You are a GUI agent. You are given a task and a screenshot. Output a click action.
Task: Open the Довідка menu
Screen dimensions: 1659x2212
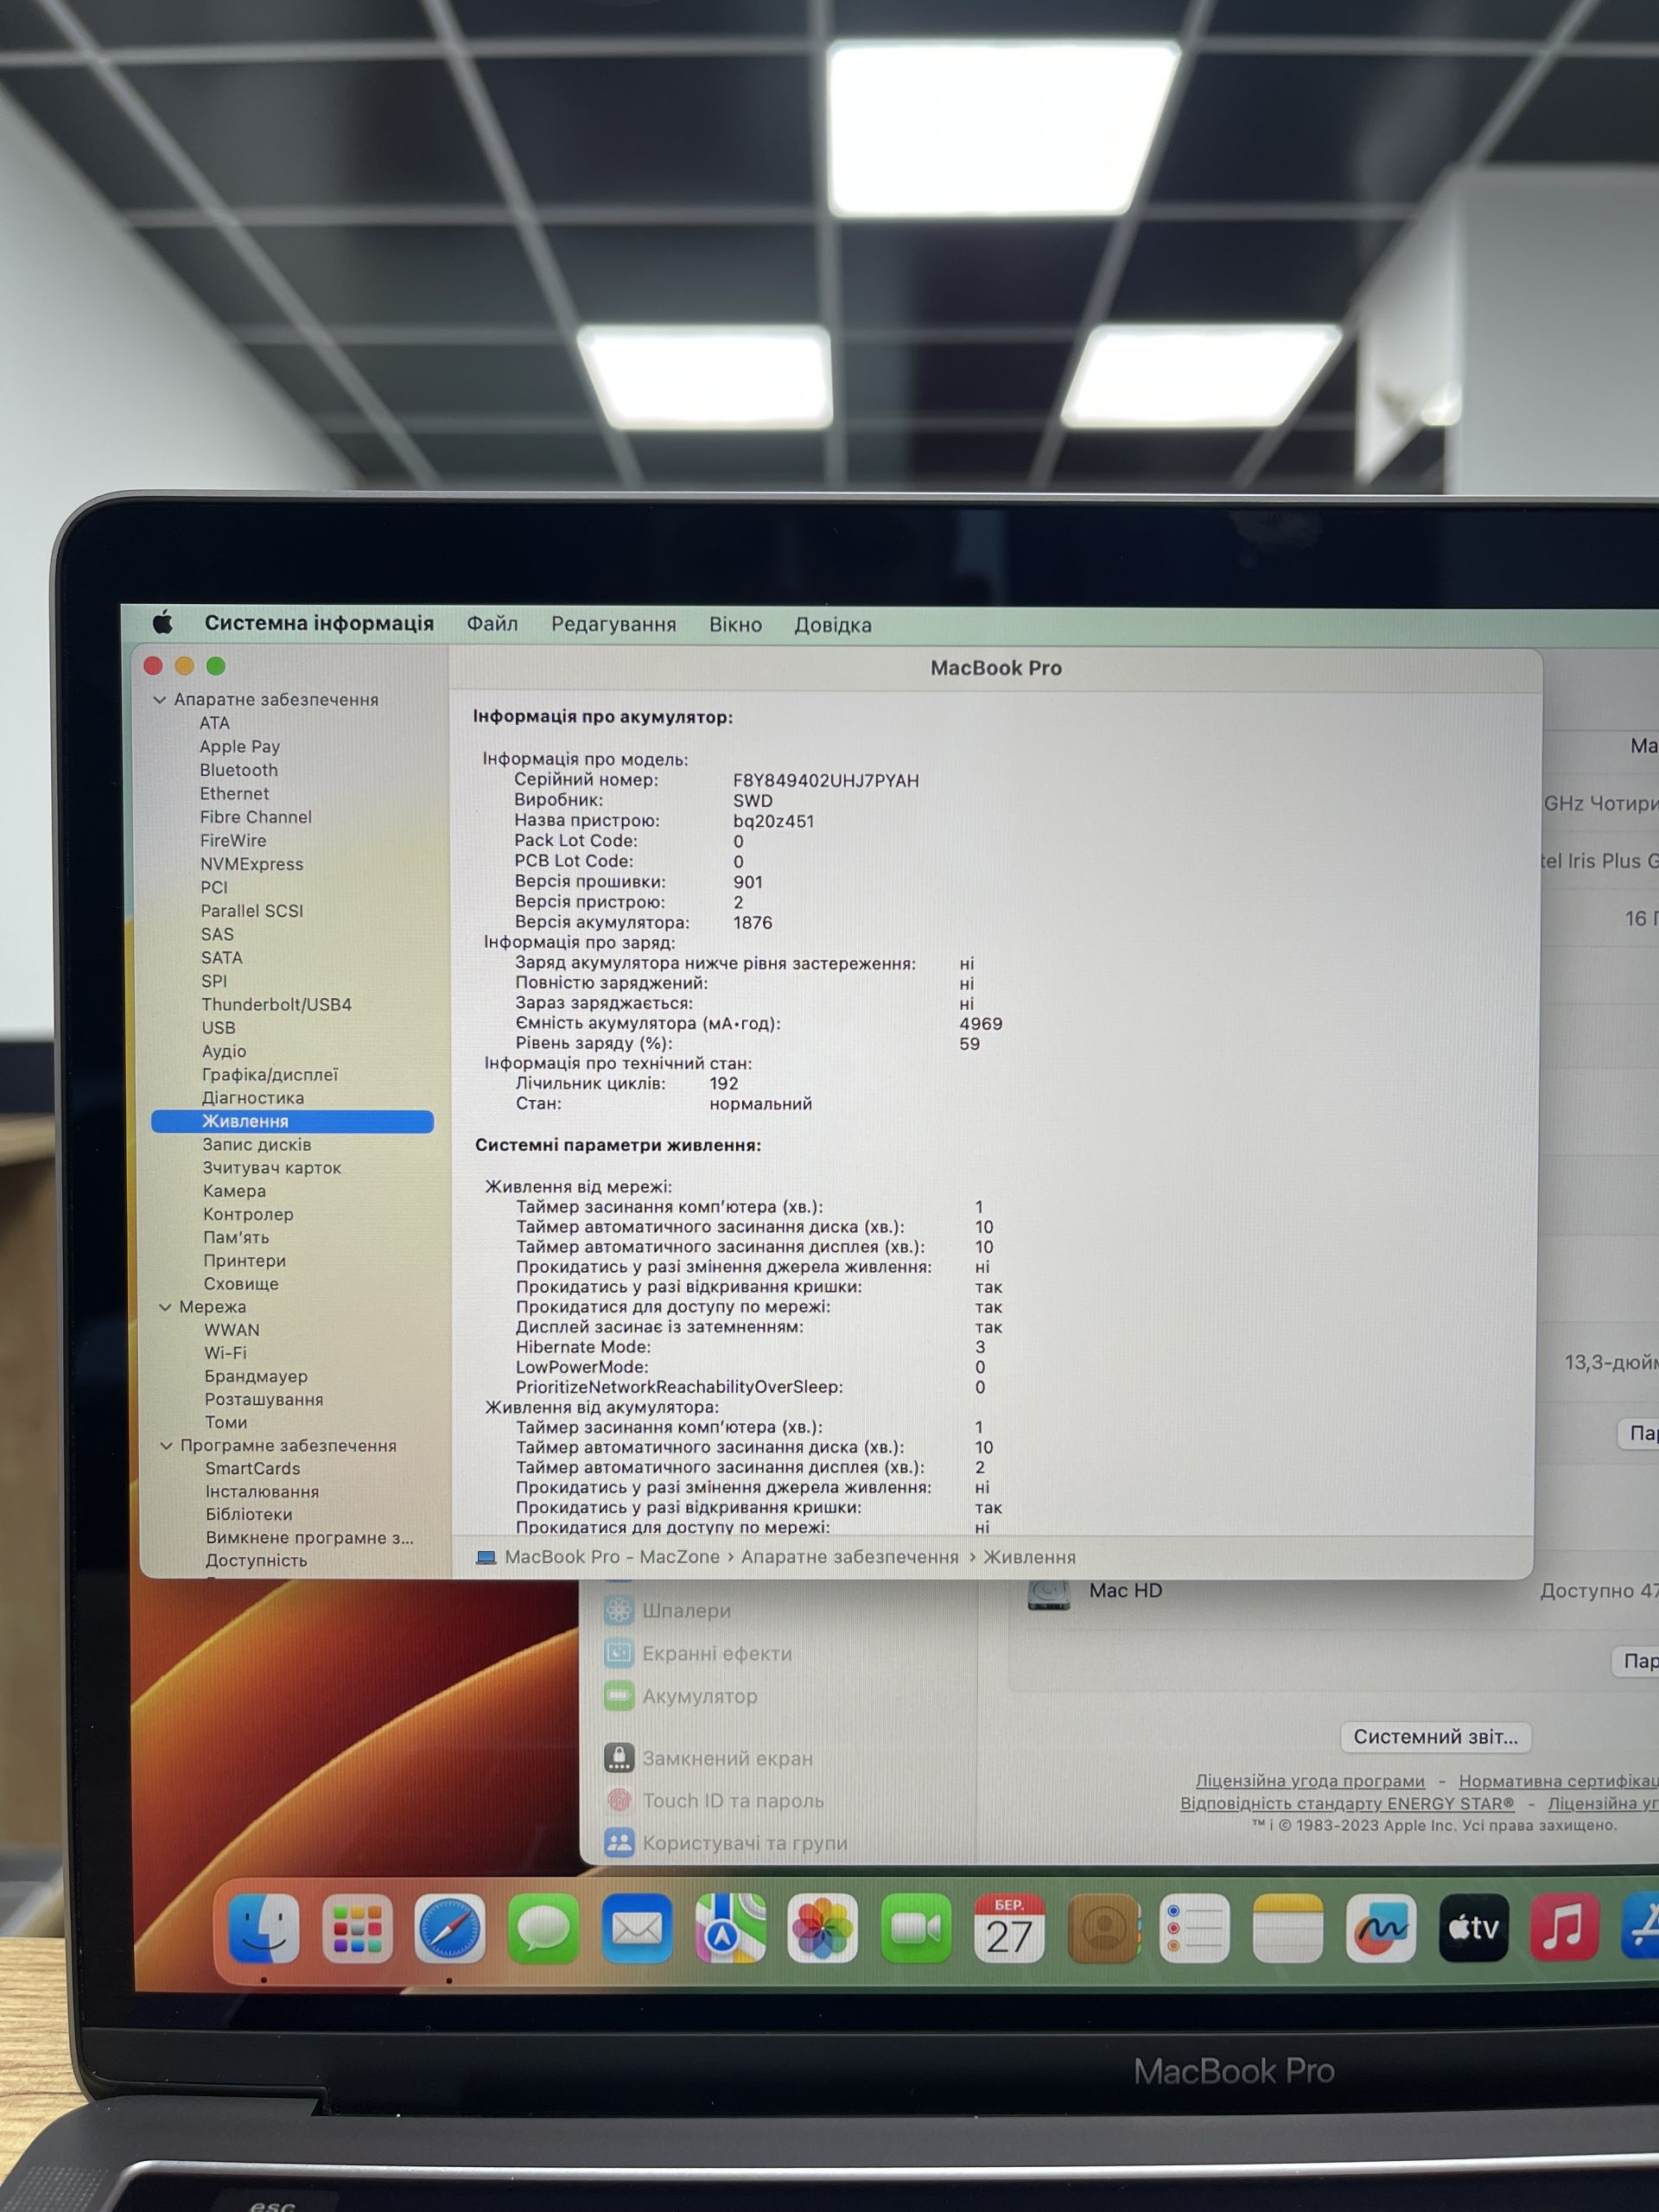832,625
